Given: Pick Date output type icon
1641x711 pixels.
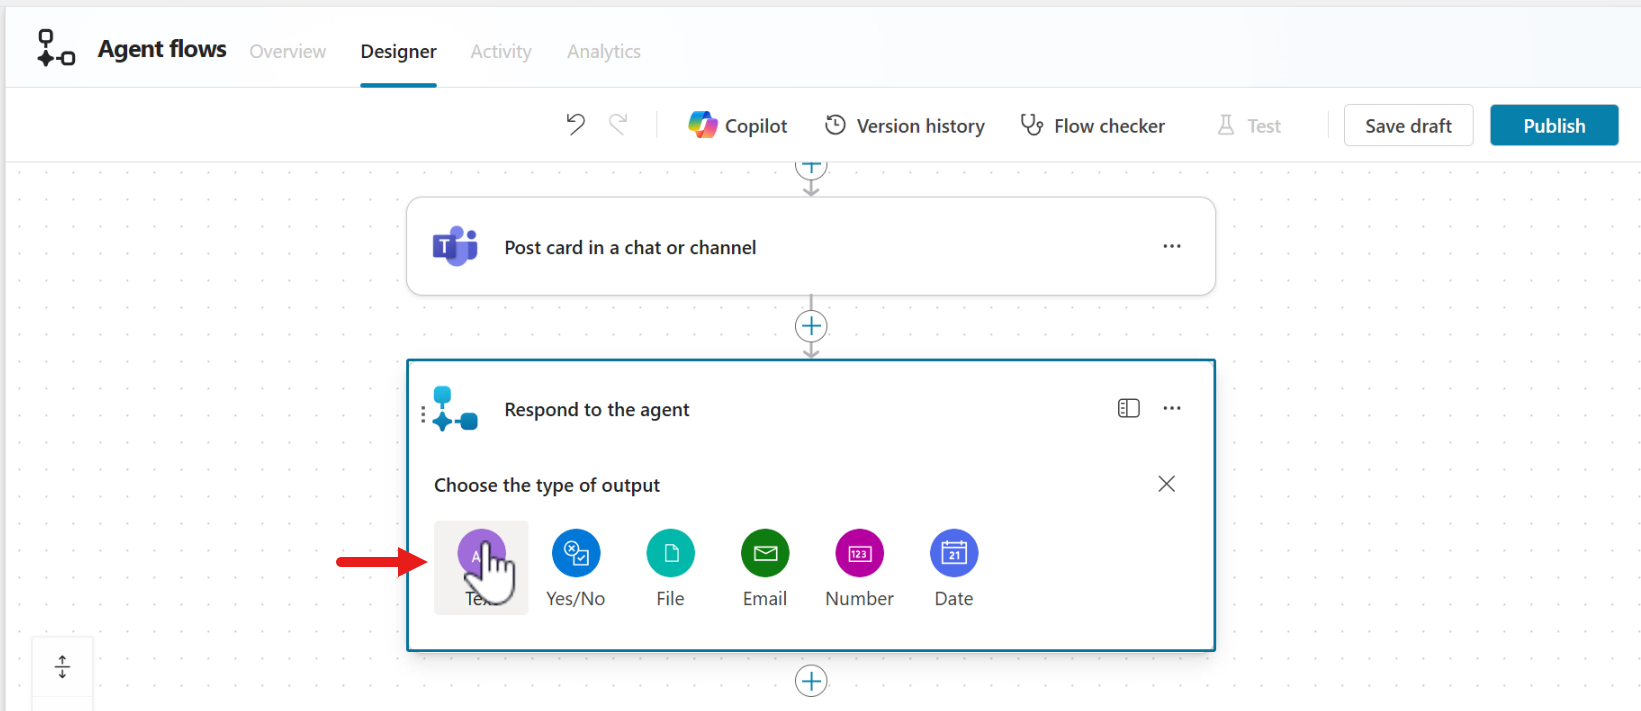Looking at the screenshot, I should (954, 554).
